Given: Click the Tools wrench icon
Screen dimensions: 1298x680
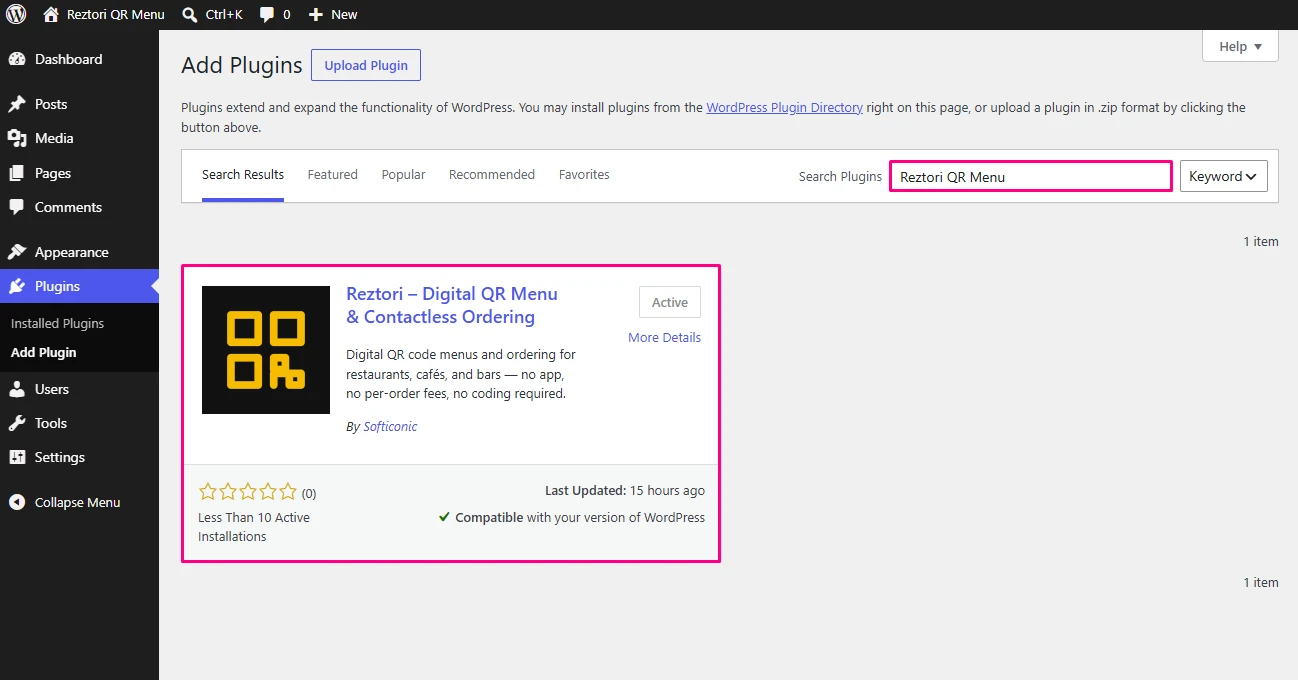Looking at the screenshot, I should pyautogui.click(x=17, y=423).
